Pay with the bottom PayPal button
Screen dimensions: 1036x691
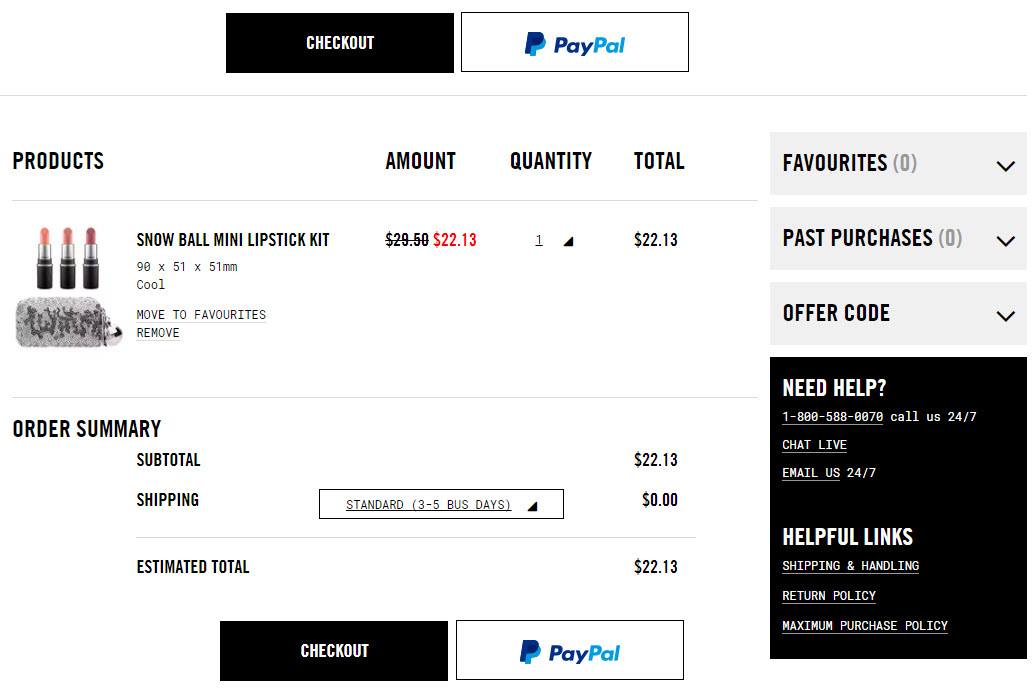[x=570, y=650]
